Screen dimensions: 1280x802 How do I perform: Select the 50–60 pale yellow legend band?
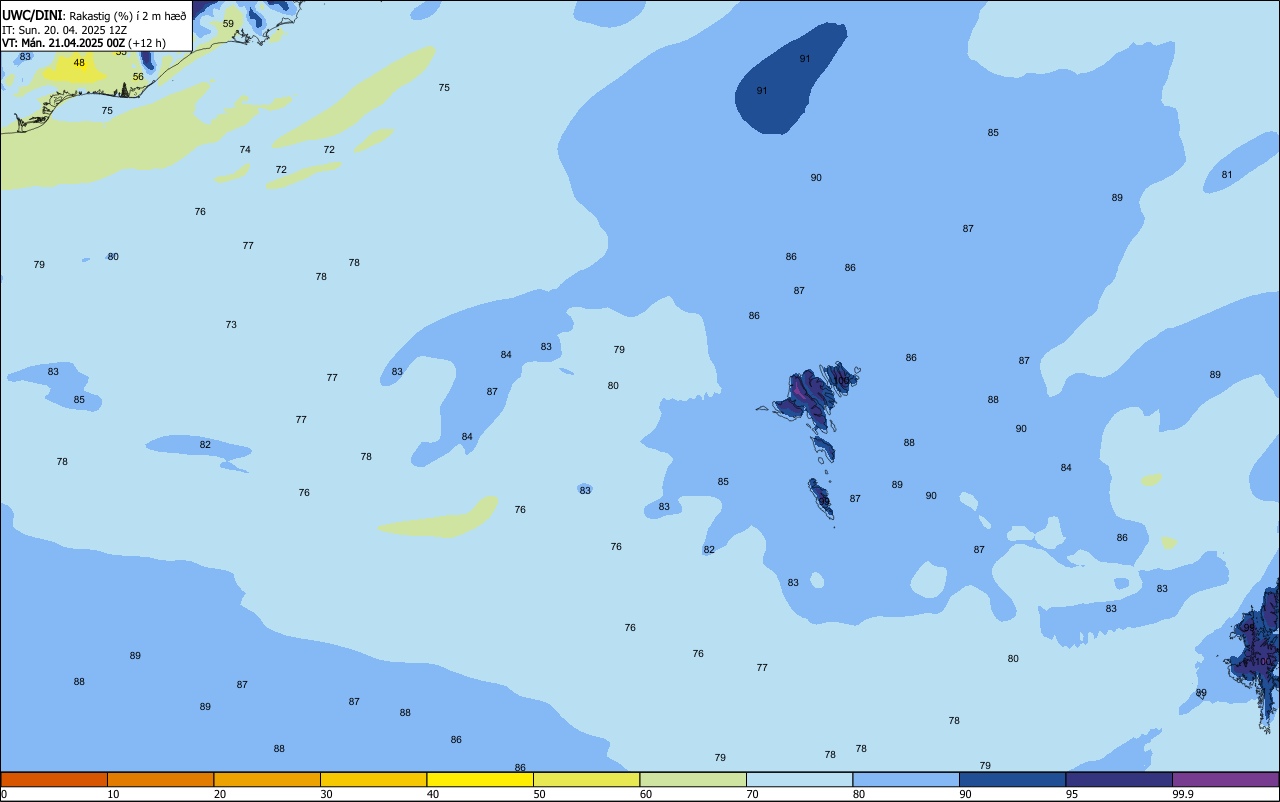[586, 779]
